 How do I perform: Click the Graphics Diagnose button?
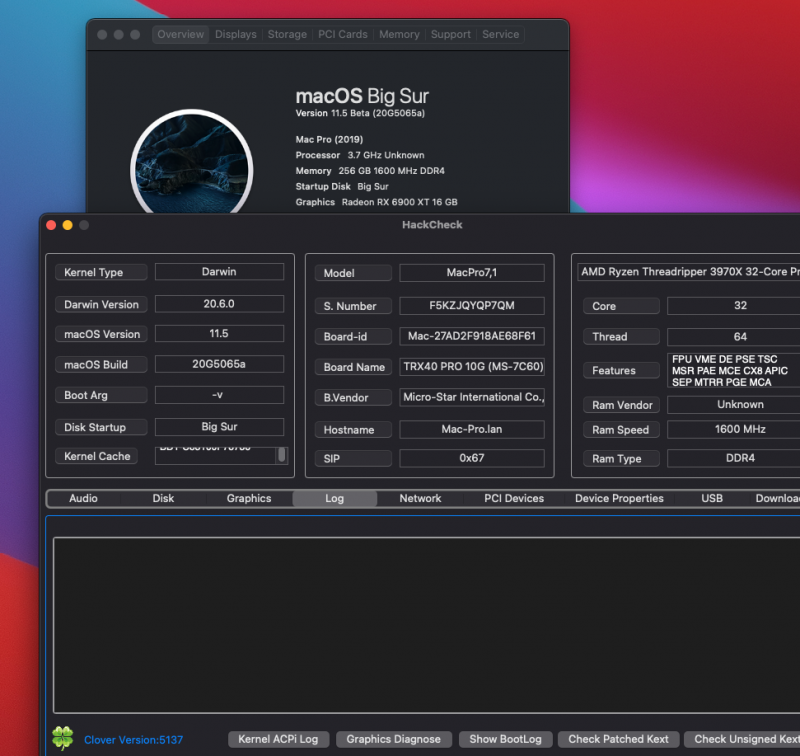393,739
